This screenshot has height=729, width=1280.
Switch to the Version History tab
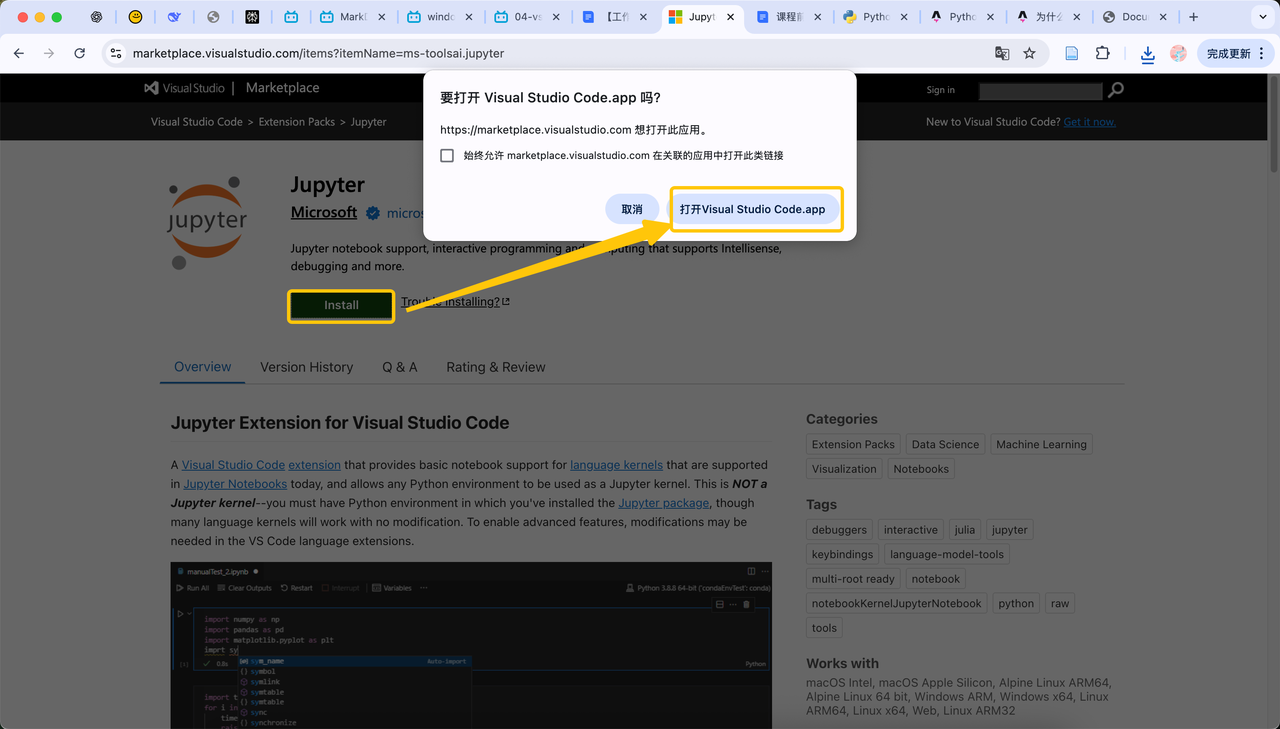click(x=306, y=367)
